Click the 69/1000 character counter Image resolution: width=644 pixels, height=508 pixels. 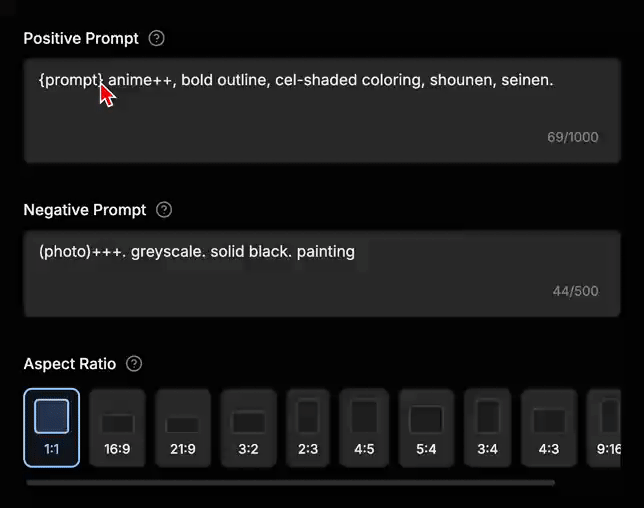point(573,137)
